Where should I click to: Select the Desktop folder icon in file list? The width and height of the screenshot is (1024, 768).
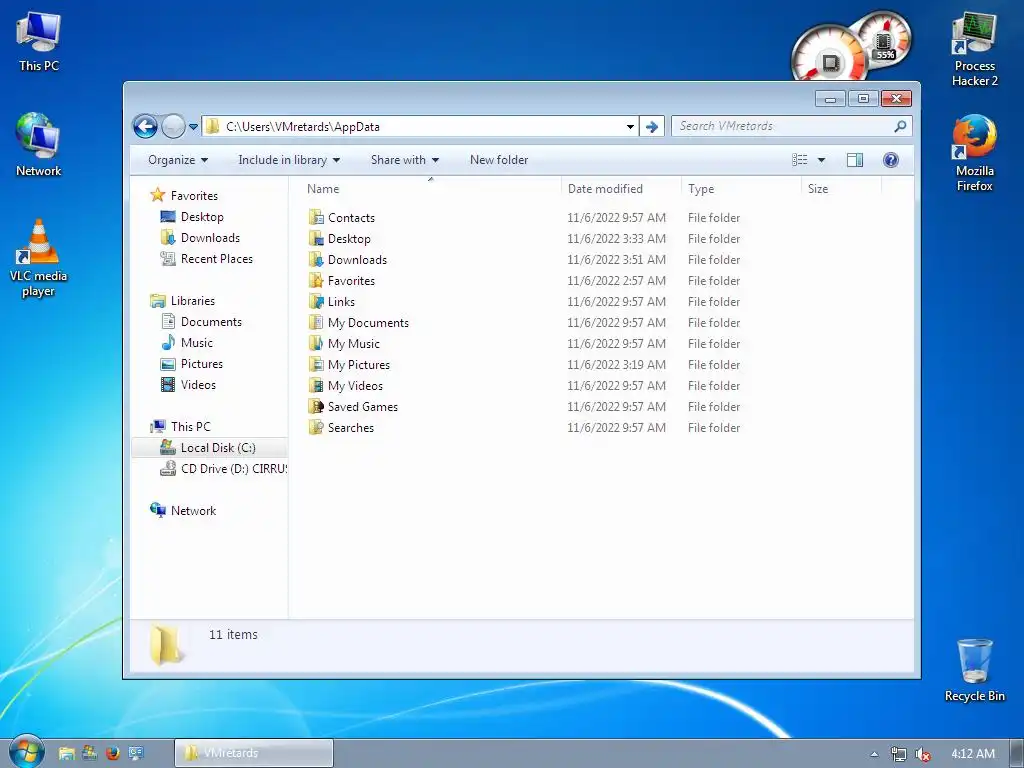316,238
